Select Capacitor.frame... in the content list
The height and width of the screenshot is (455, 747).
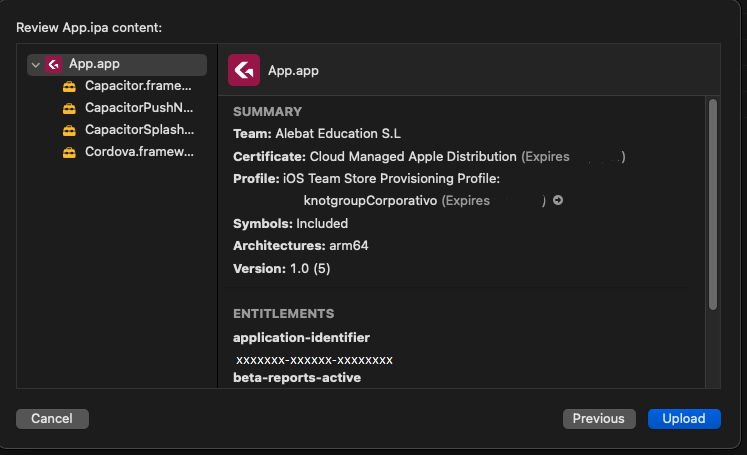coord(138,86)
